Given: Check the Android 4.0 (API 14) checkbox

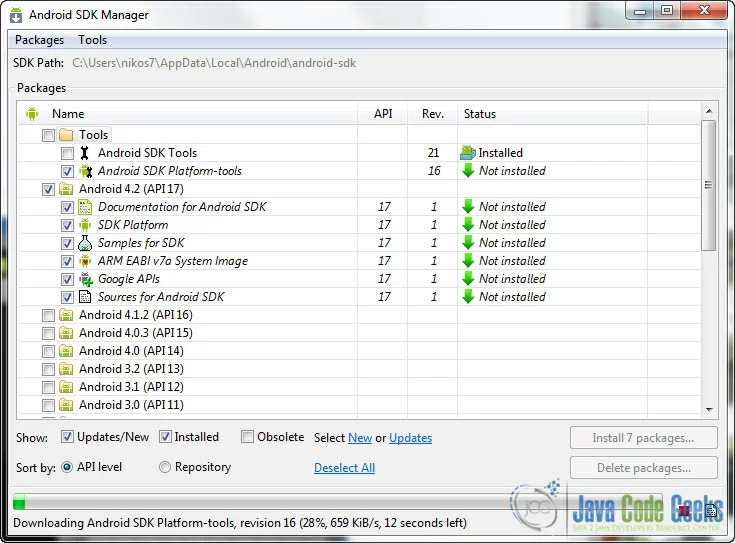Looking at the screenshot, I should (48, 352).
